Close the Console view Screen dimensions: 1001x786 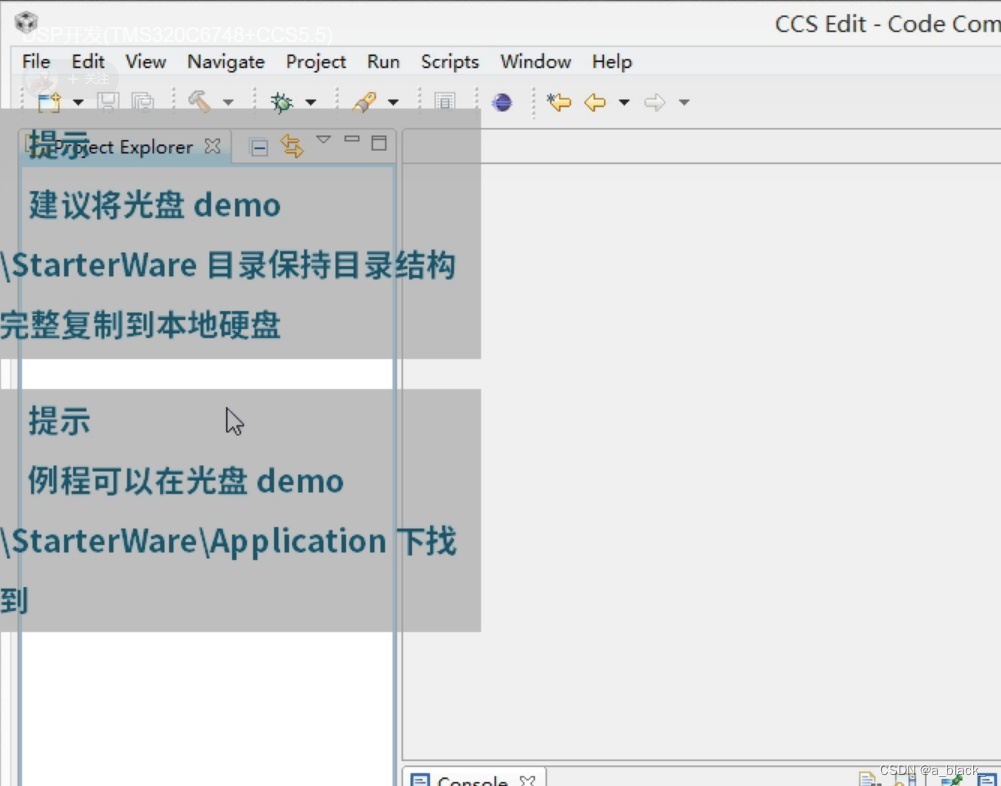point(527,780)
